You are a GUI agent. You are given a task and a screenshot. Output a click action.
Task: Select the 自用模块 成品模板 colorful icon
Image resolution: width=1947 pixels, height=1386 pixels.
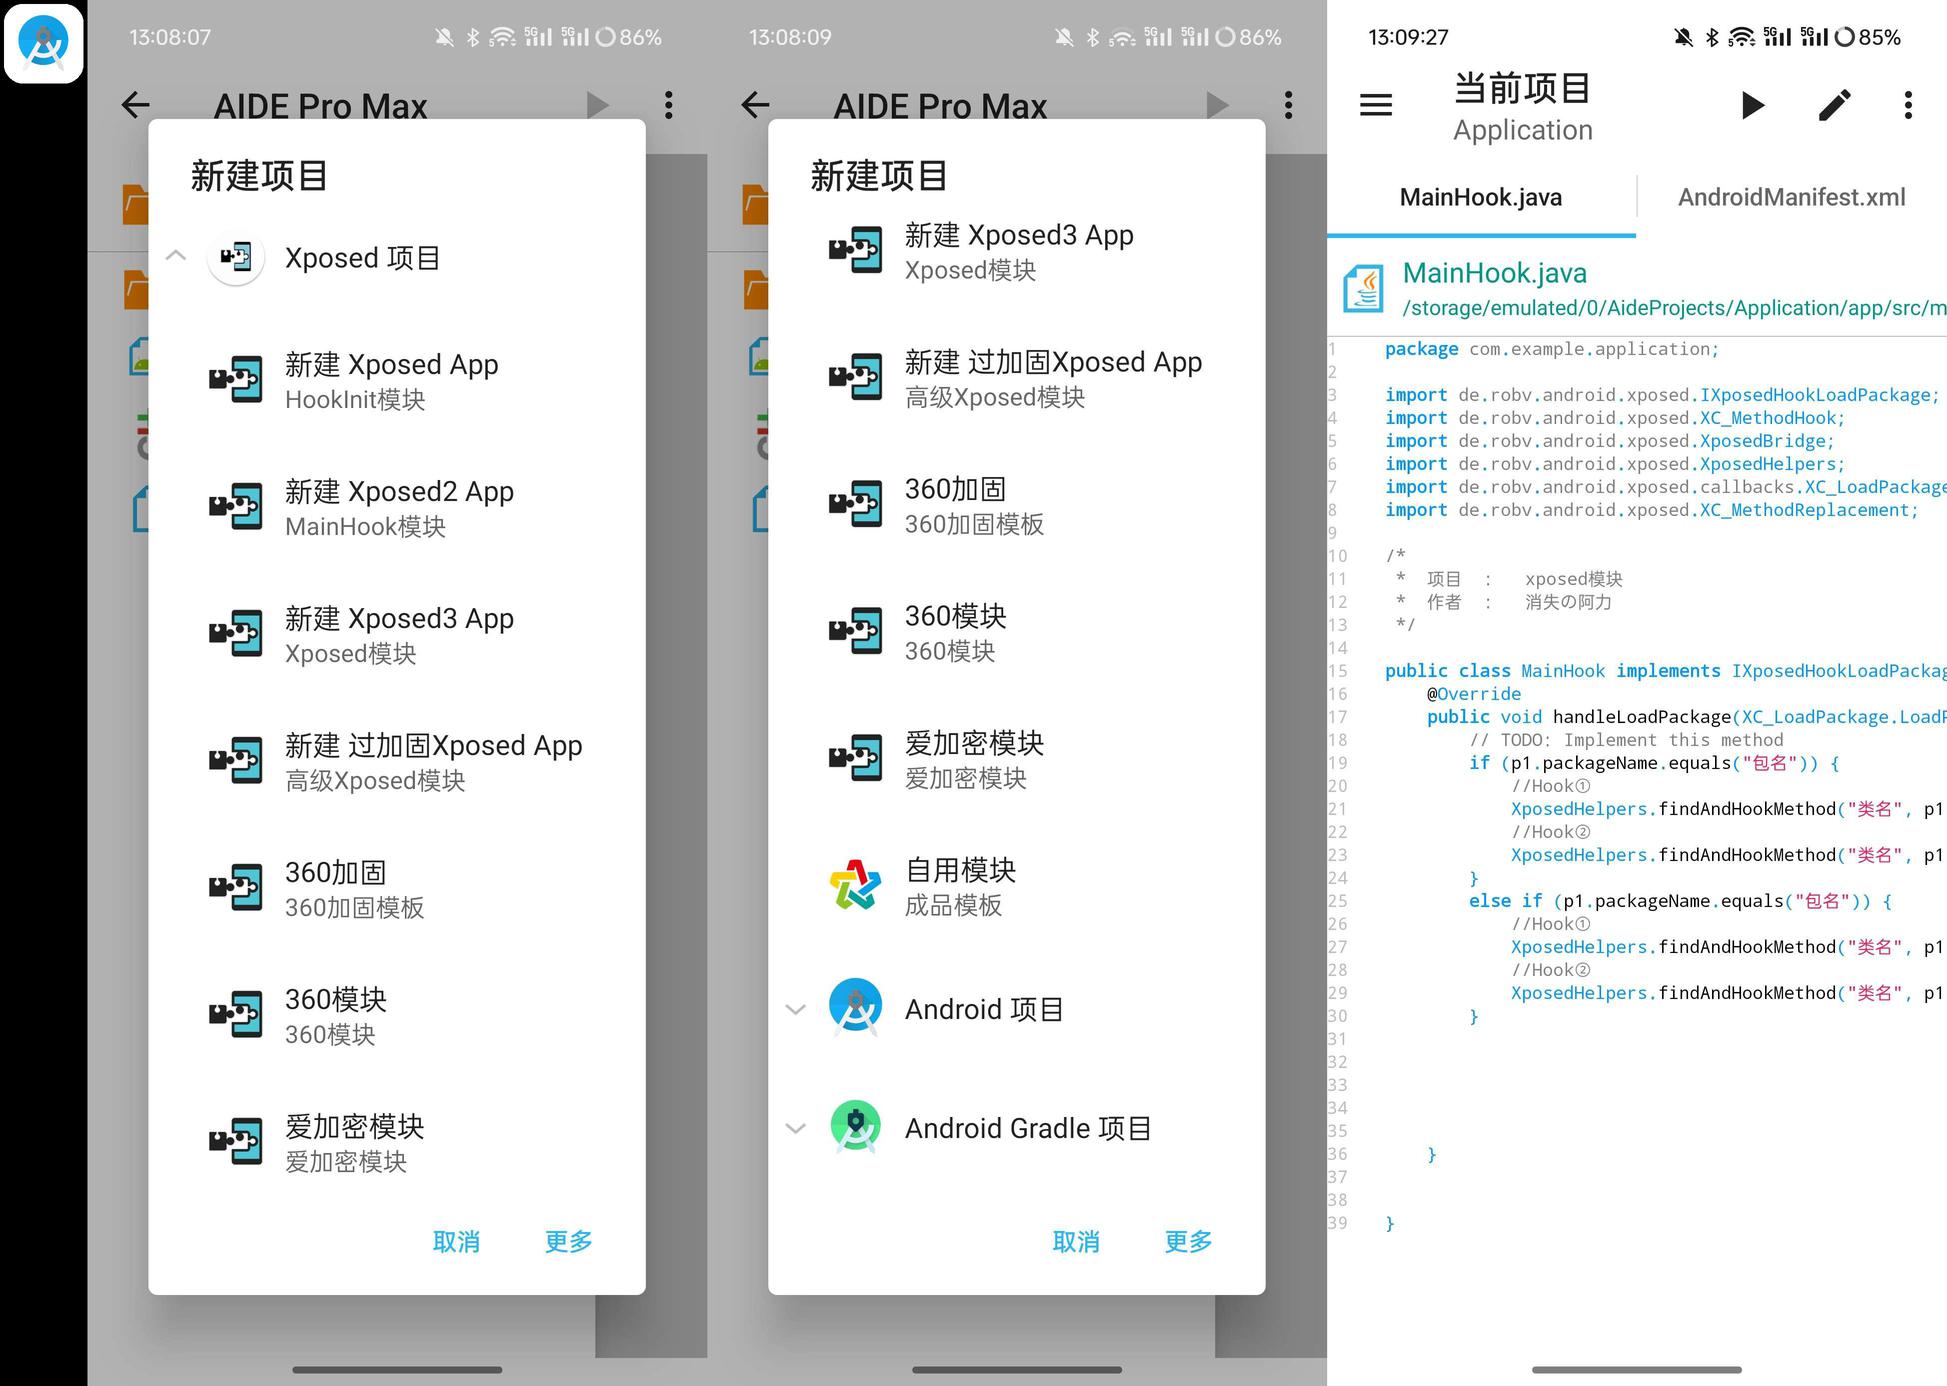click(856, 886)
